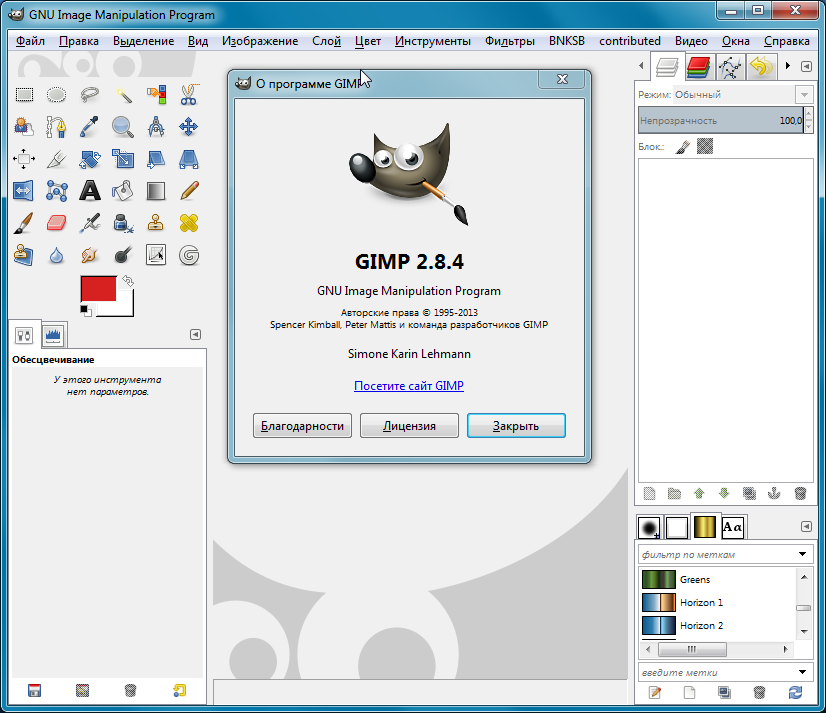The width and height of the screenshot is (826, 713).
Task: Switch to the Fonts tab
Action: [x=732, y=527]
